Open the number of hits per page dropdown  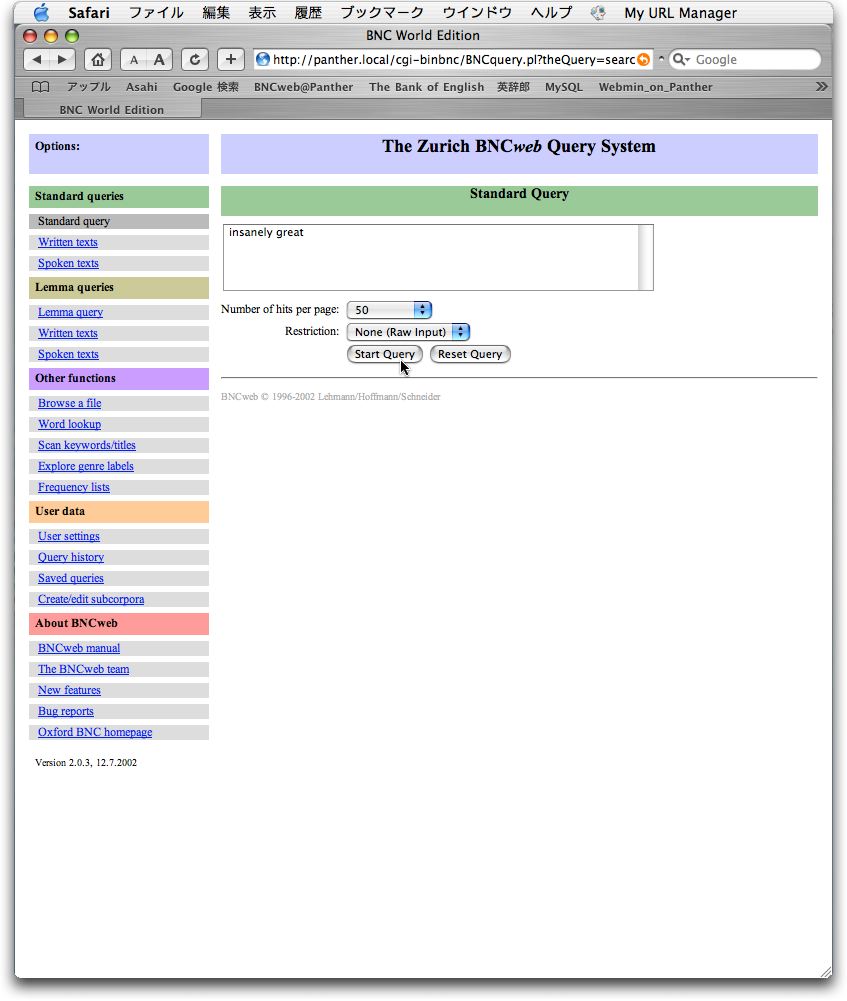tap(389, 310)
